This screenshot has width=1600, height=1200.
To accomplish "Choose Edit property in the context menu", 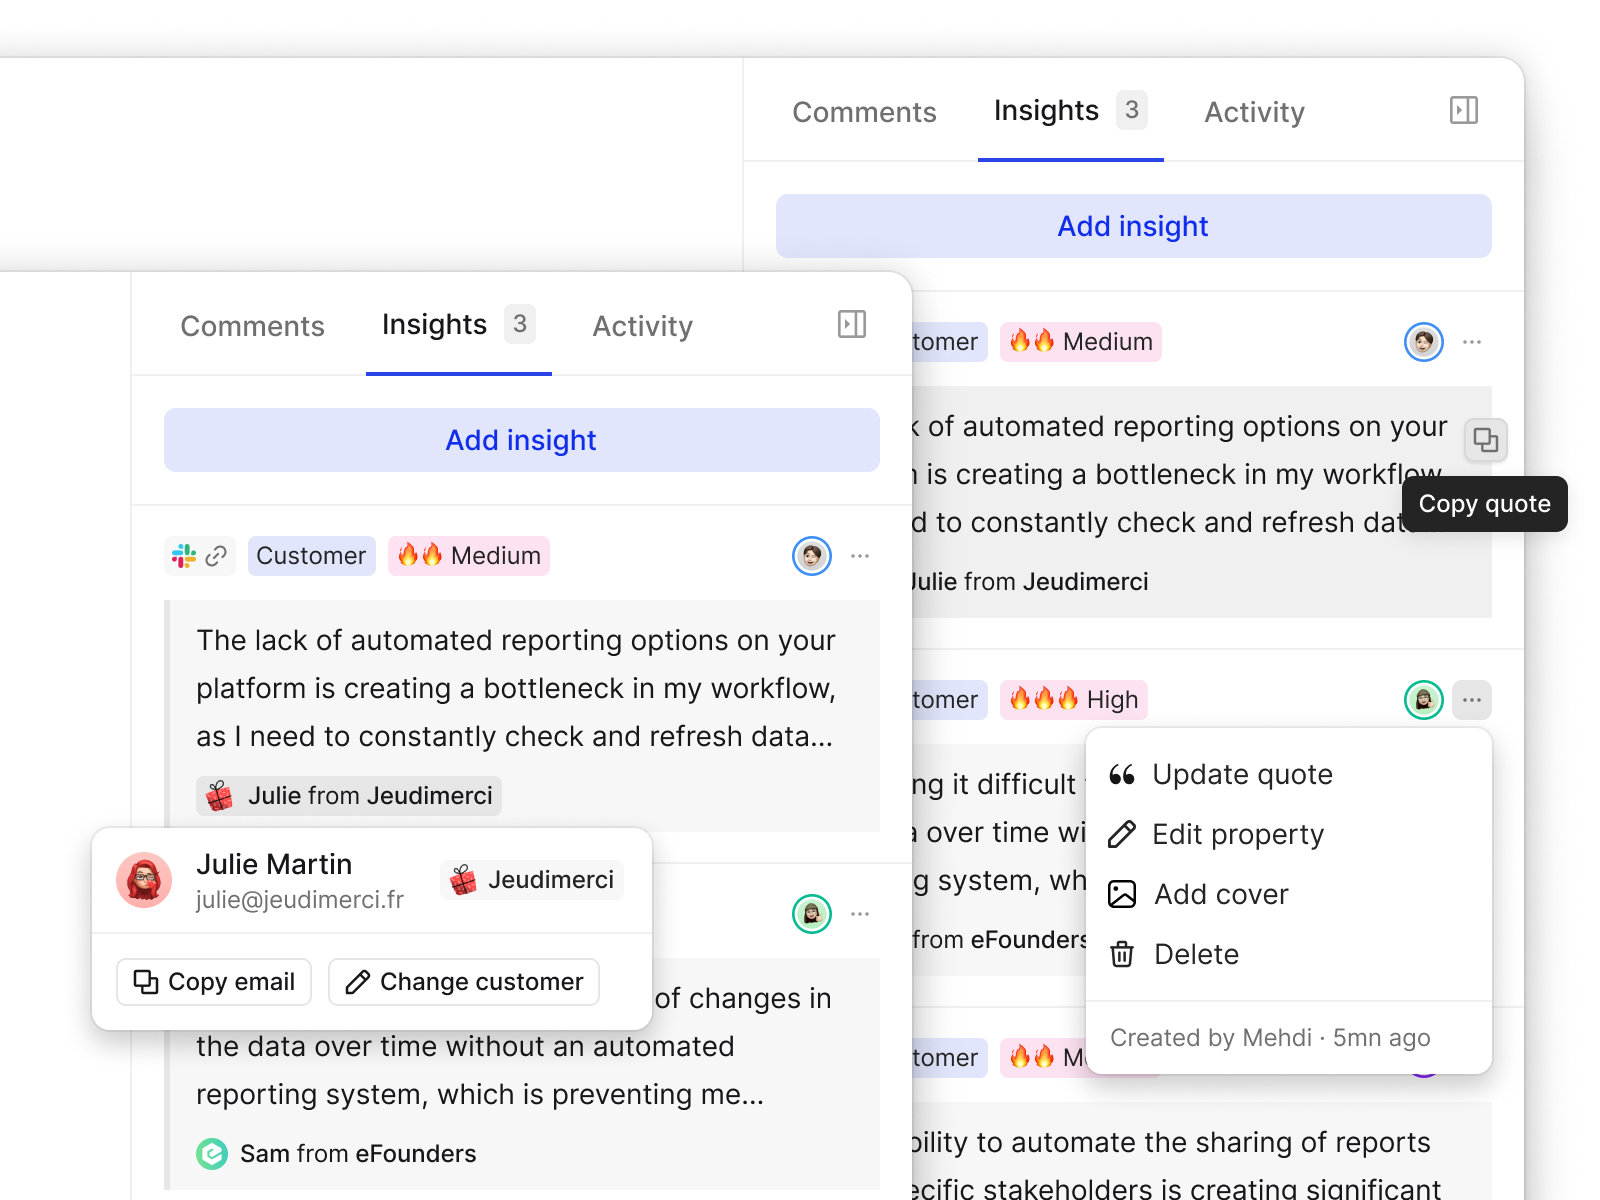I will point(1237,835).
